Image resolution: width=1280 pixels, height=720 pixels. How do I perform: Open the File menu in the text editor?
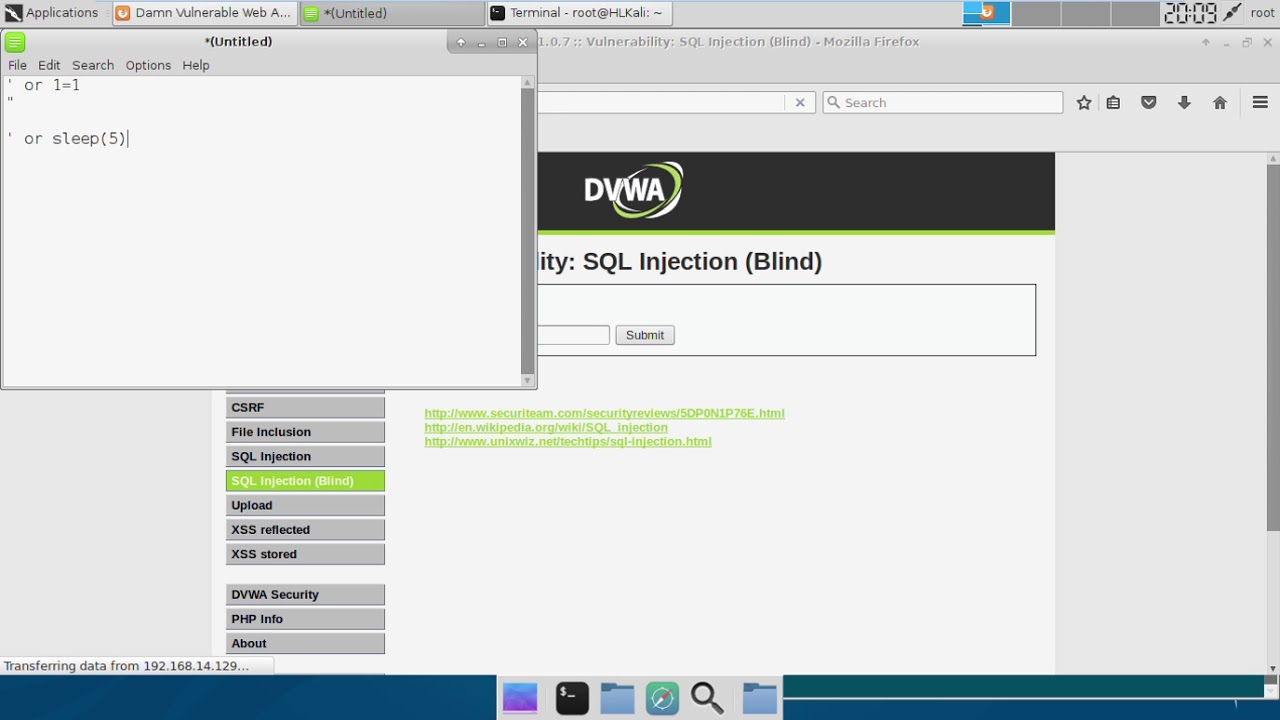(x=17, y=65)
